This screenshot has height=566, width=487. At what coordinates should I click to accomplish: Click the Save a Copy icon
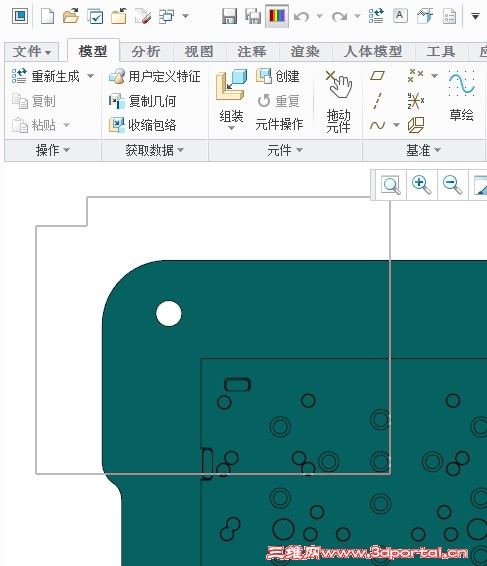(253, 16)
